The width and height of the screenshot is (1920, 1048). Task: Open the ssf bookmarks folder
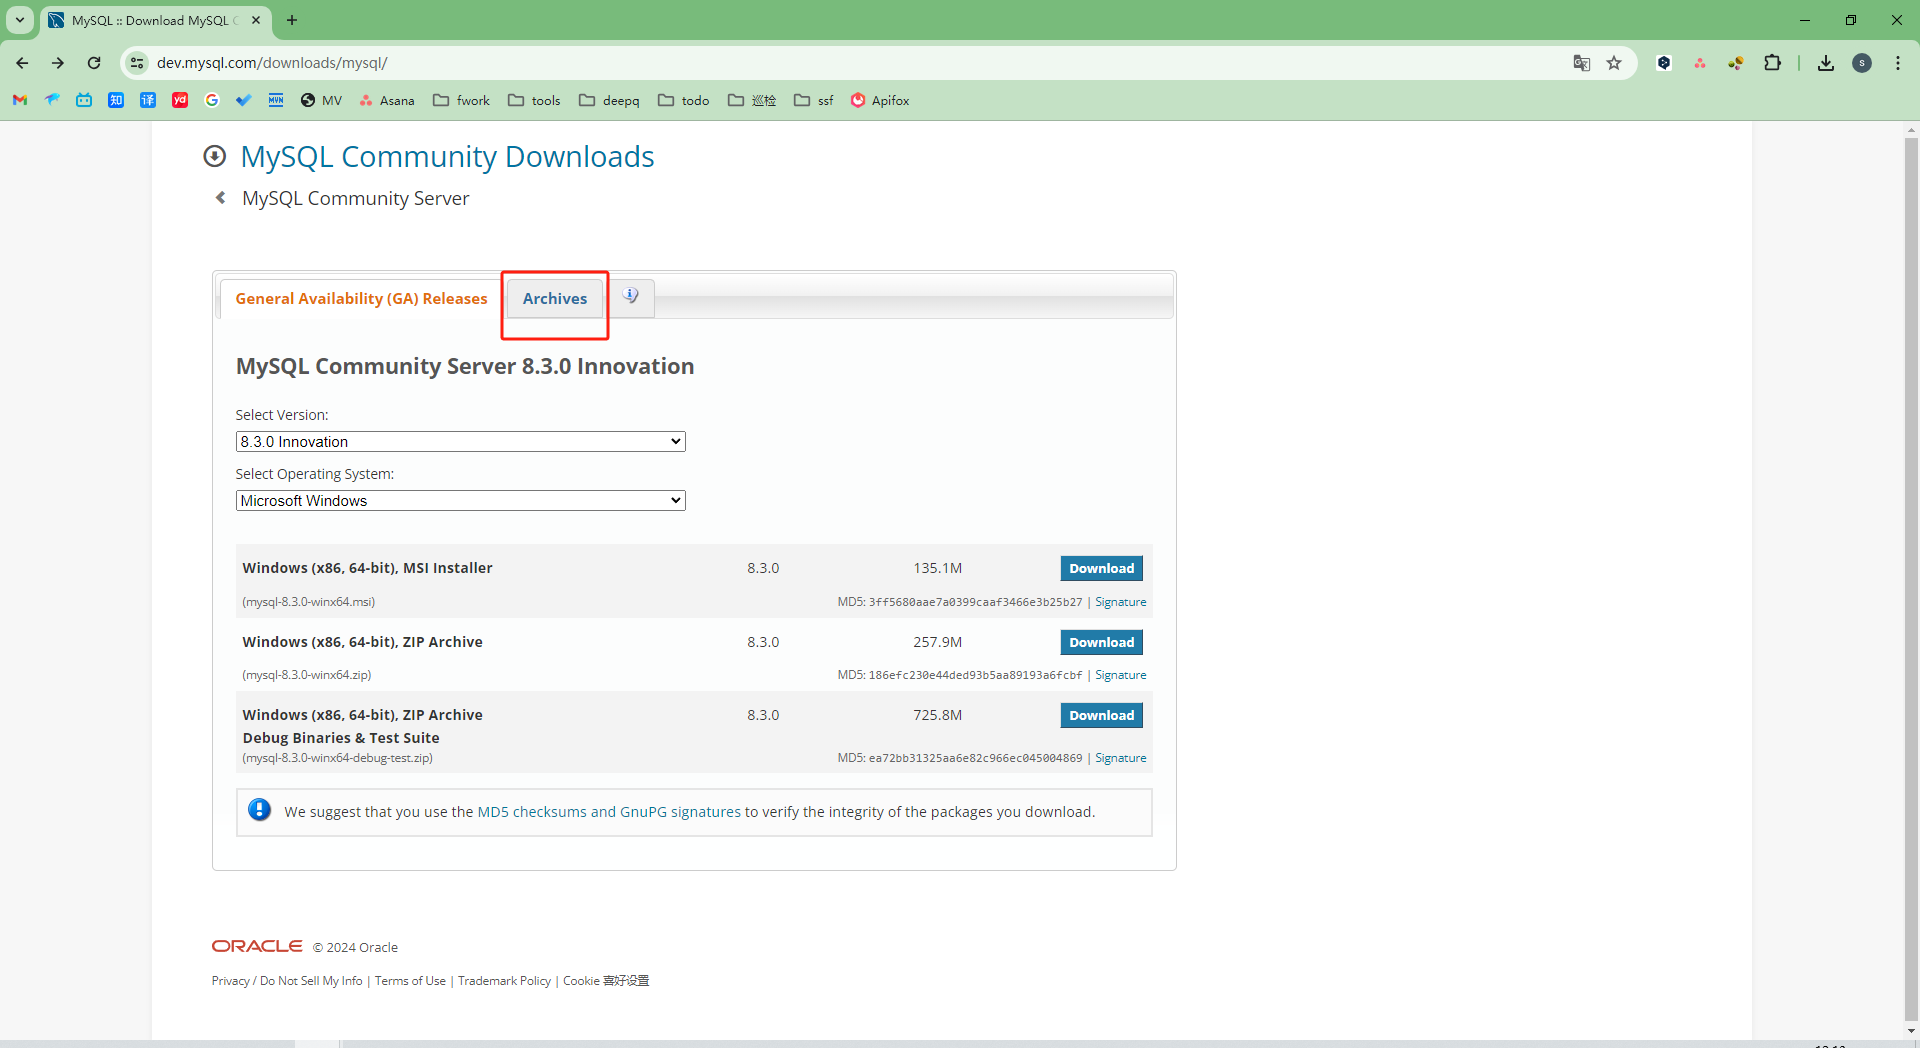click(813, 100)
